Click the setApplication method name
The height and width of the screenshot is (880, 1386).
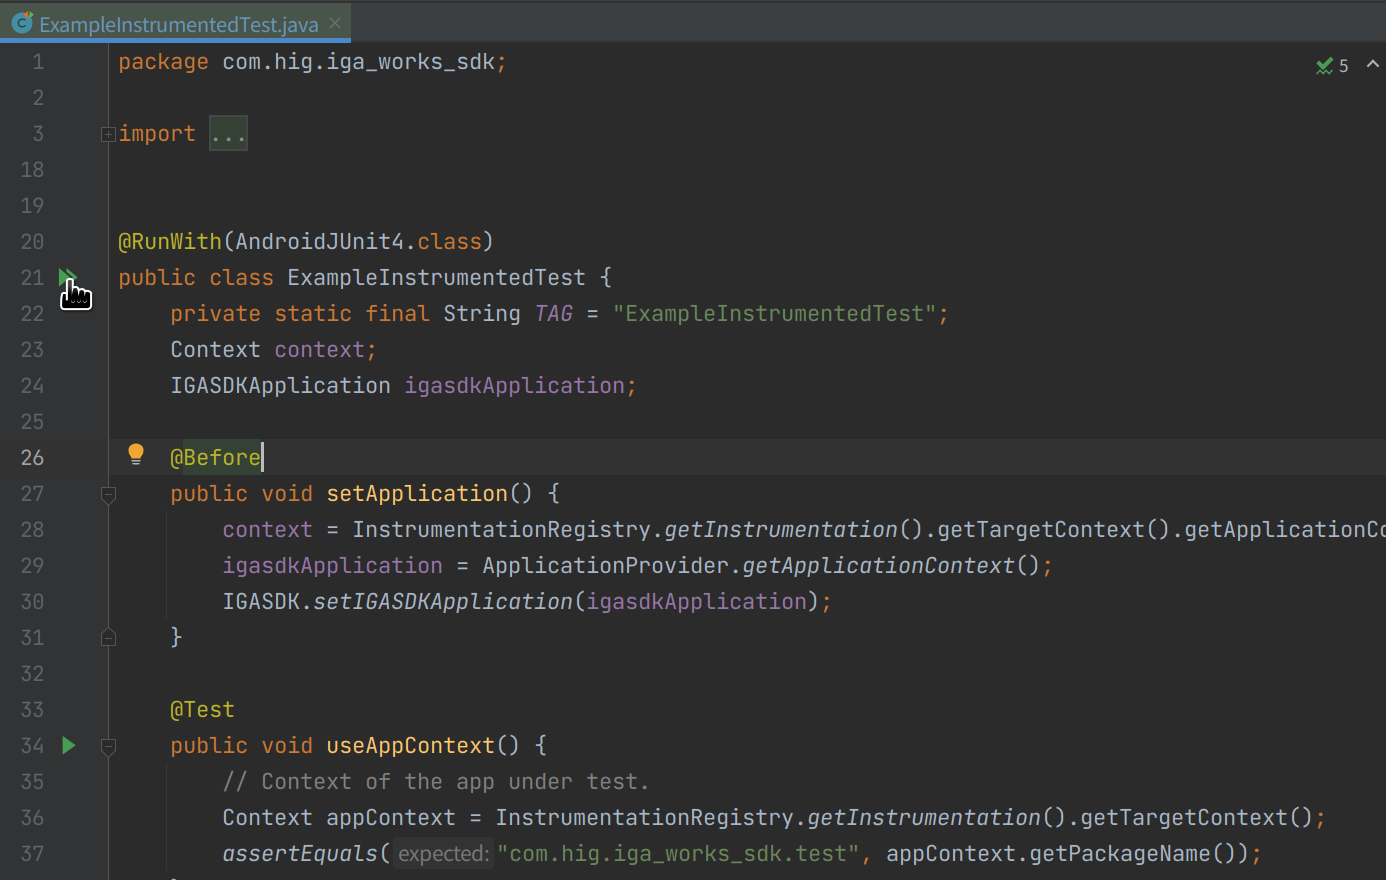[417, 493]
